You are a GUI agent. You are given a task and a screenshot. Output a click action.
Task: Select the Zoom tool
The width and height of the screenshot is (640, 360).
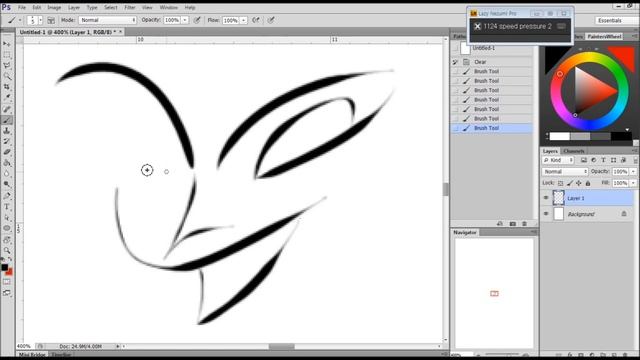(7, 250)
